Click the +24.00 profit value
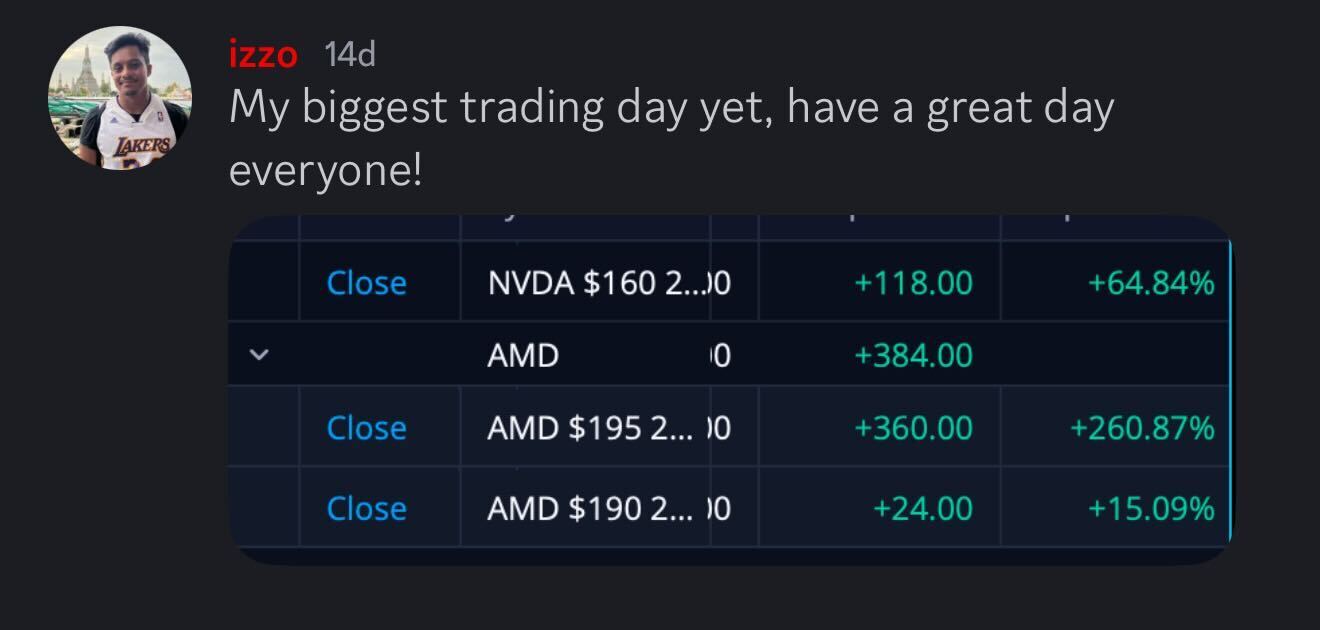The height and width of the screenshot is (630, 1320). point(922,508)
